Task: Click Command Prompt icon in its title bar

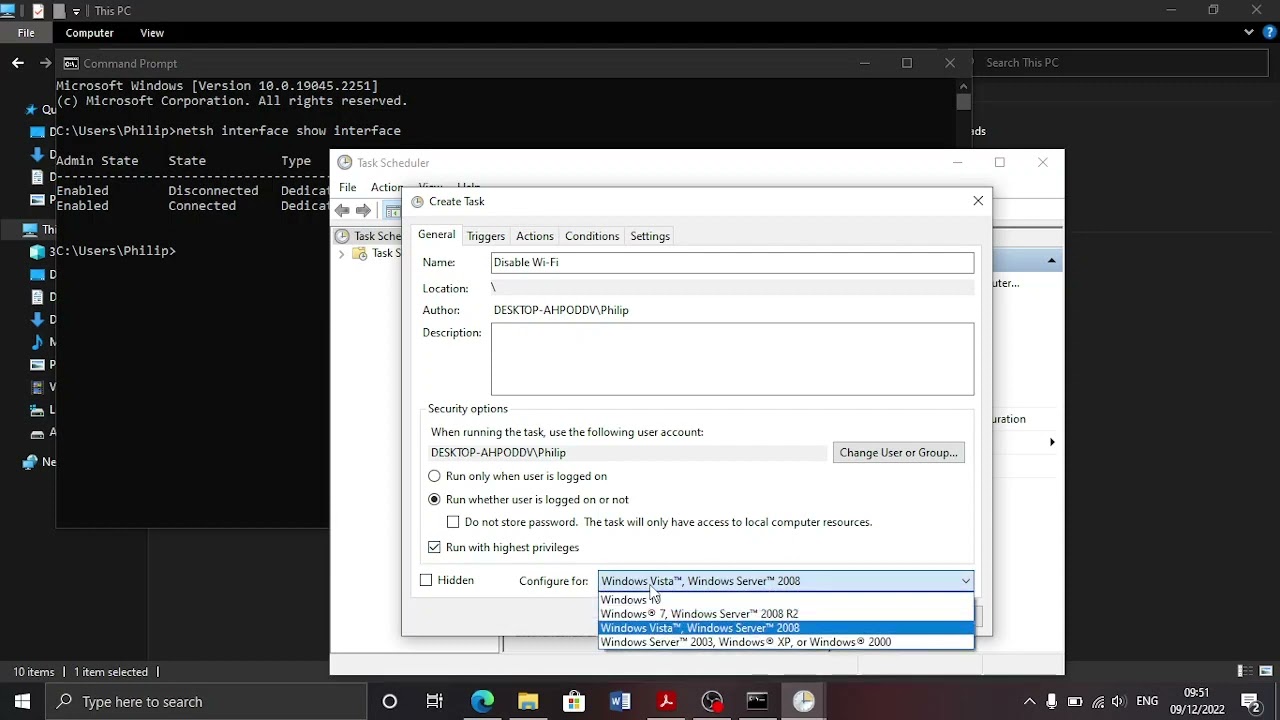Action: [71, 63]
